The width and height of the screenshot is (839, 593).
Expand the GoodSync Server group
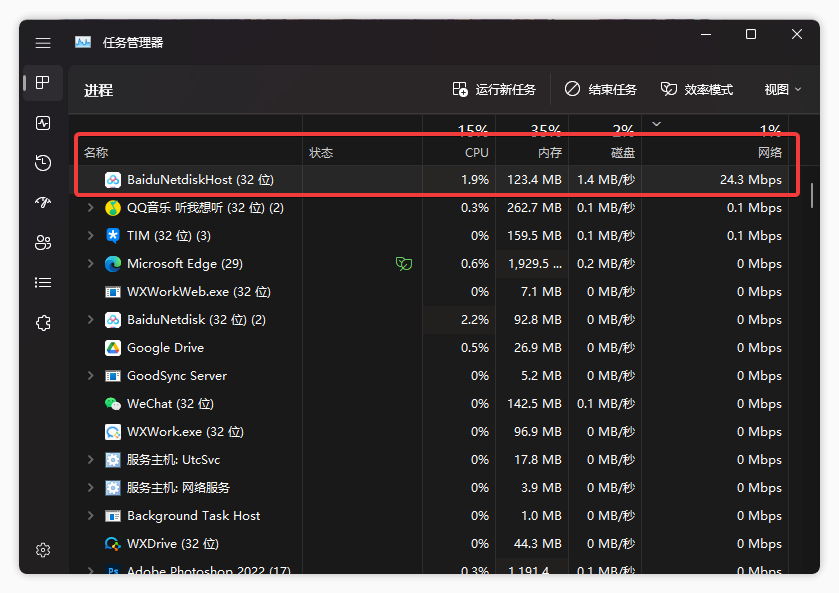pos(90,376)
